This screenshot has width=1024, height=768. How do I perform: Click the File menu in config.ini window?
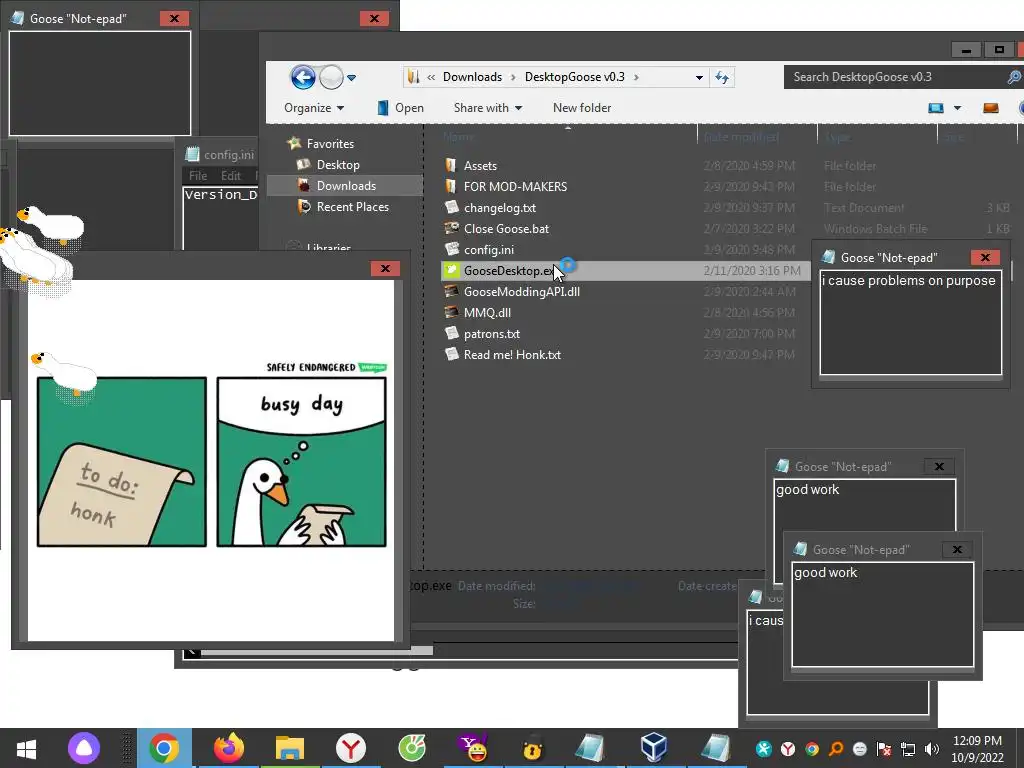coord(198,176)
